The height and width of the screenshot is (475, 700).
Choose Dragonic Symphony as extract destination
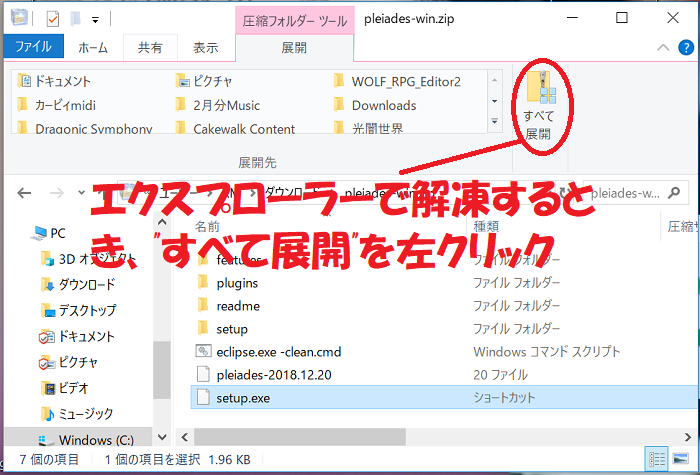pyautogui.click(x=85, y=128)
